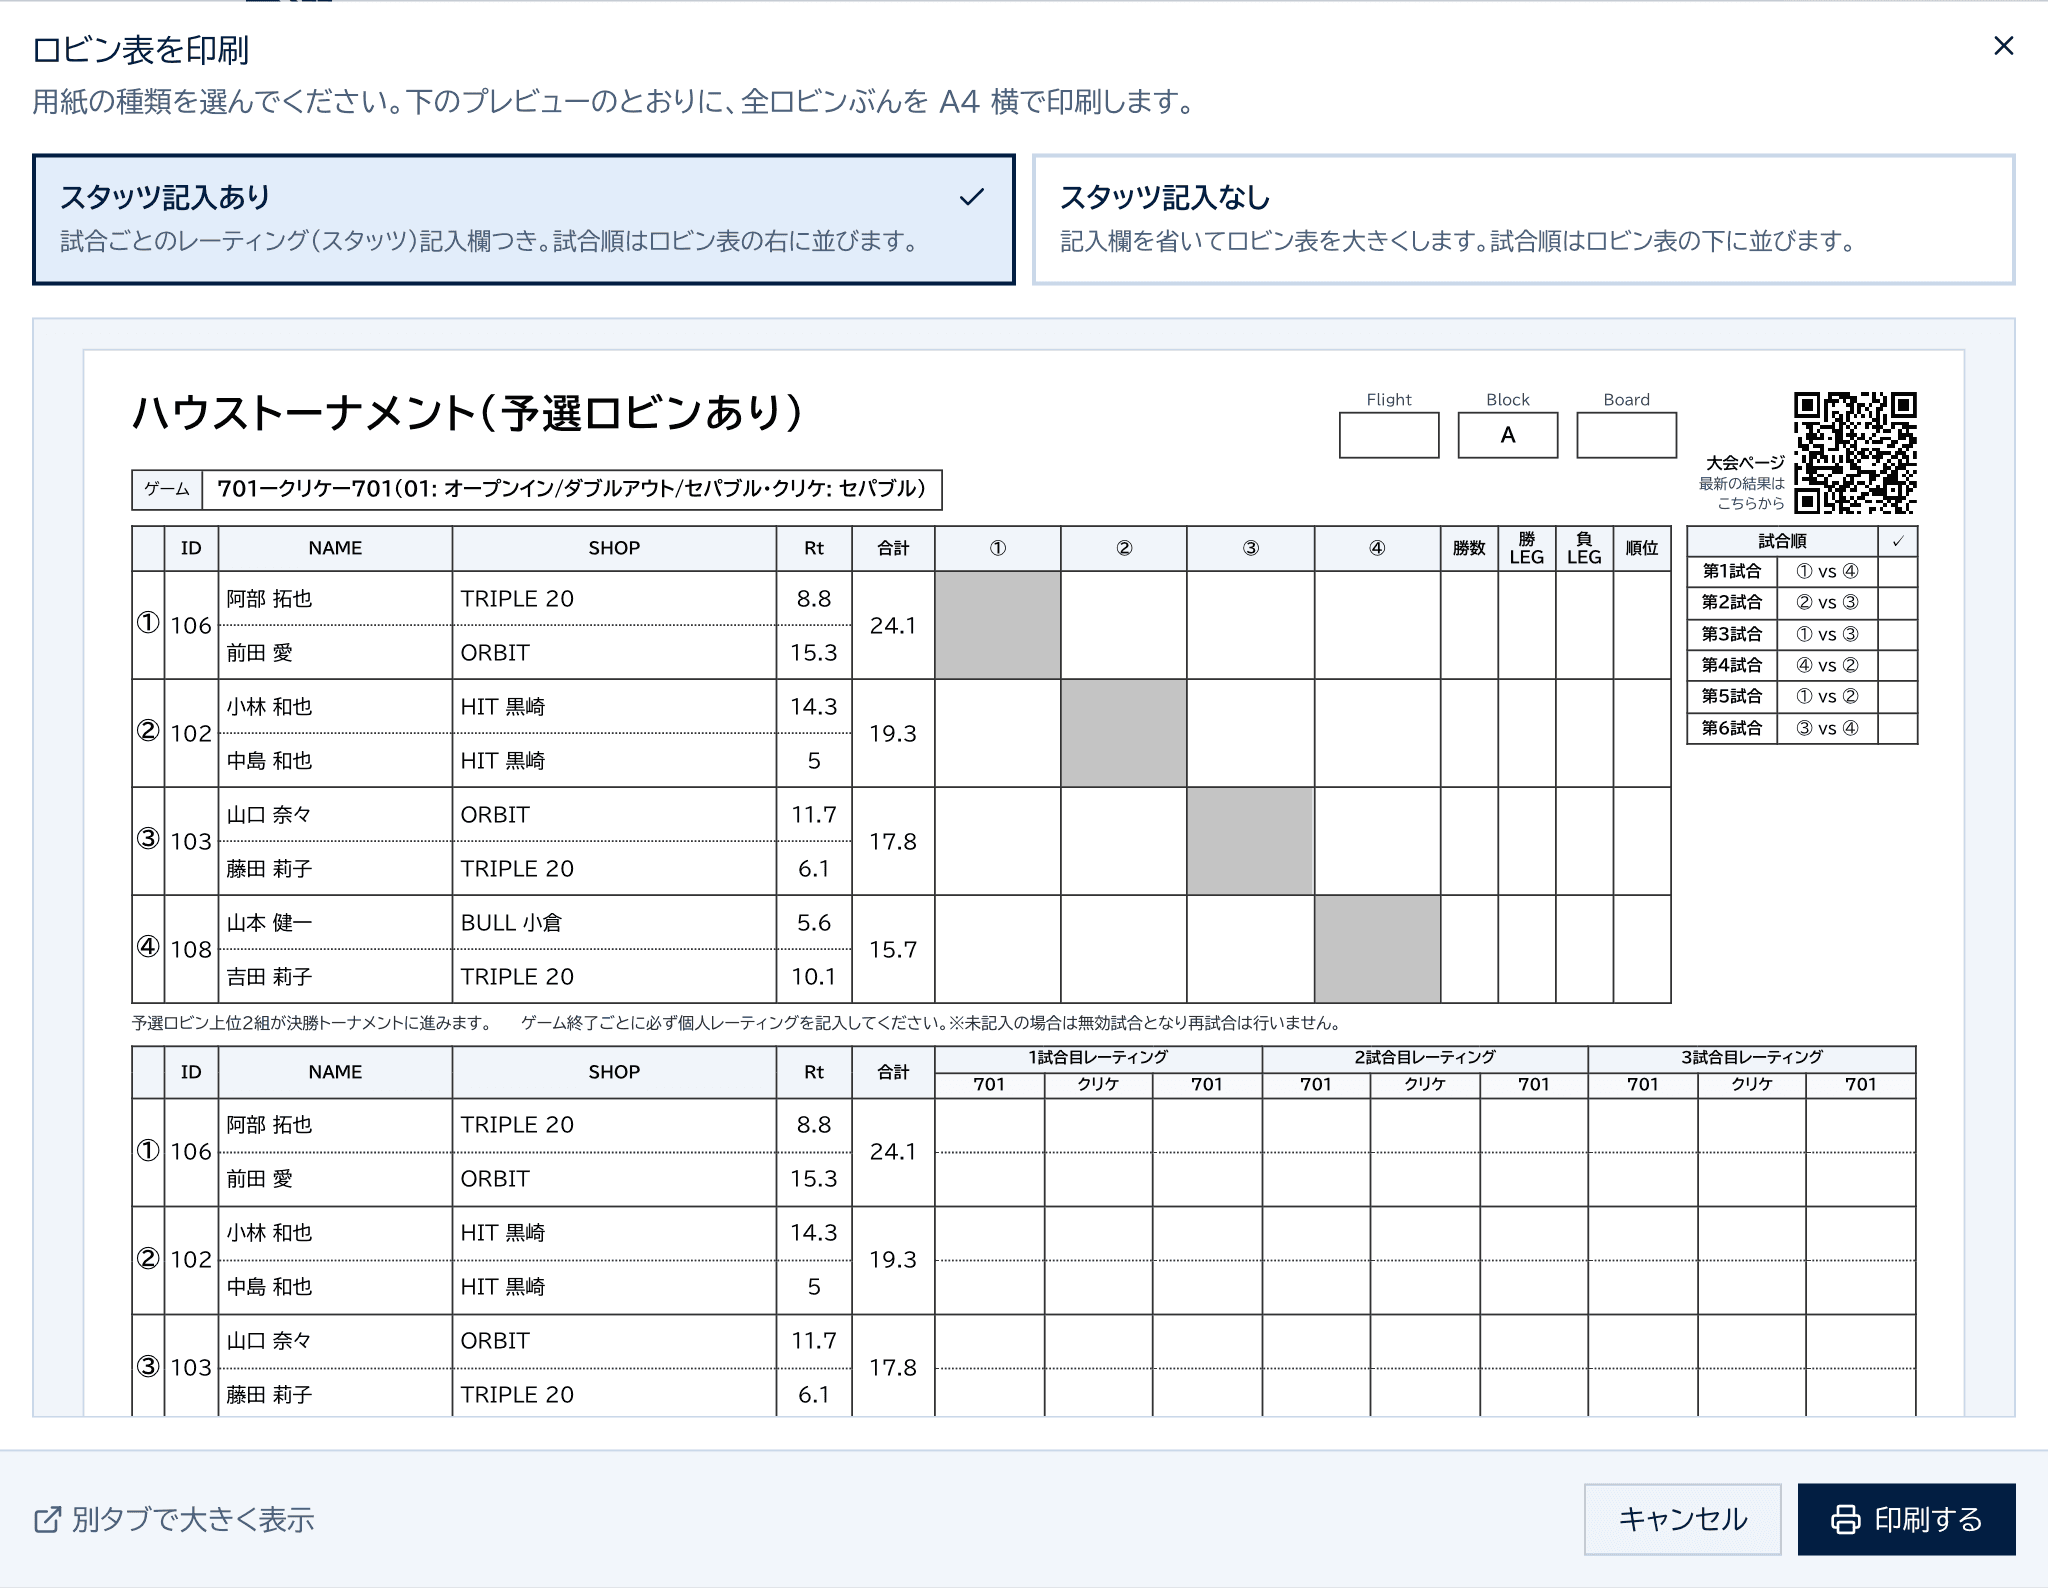2048x1588 pixels.
Task: Click the name 阿部 拓也 in robin table
Action: 269,599
